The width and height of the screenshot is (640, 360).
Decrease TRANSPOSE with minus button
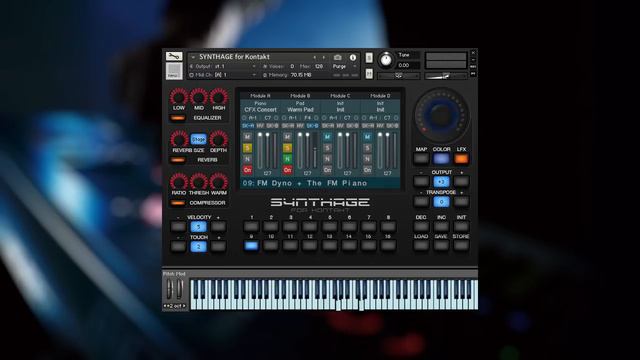pos(421,202)
